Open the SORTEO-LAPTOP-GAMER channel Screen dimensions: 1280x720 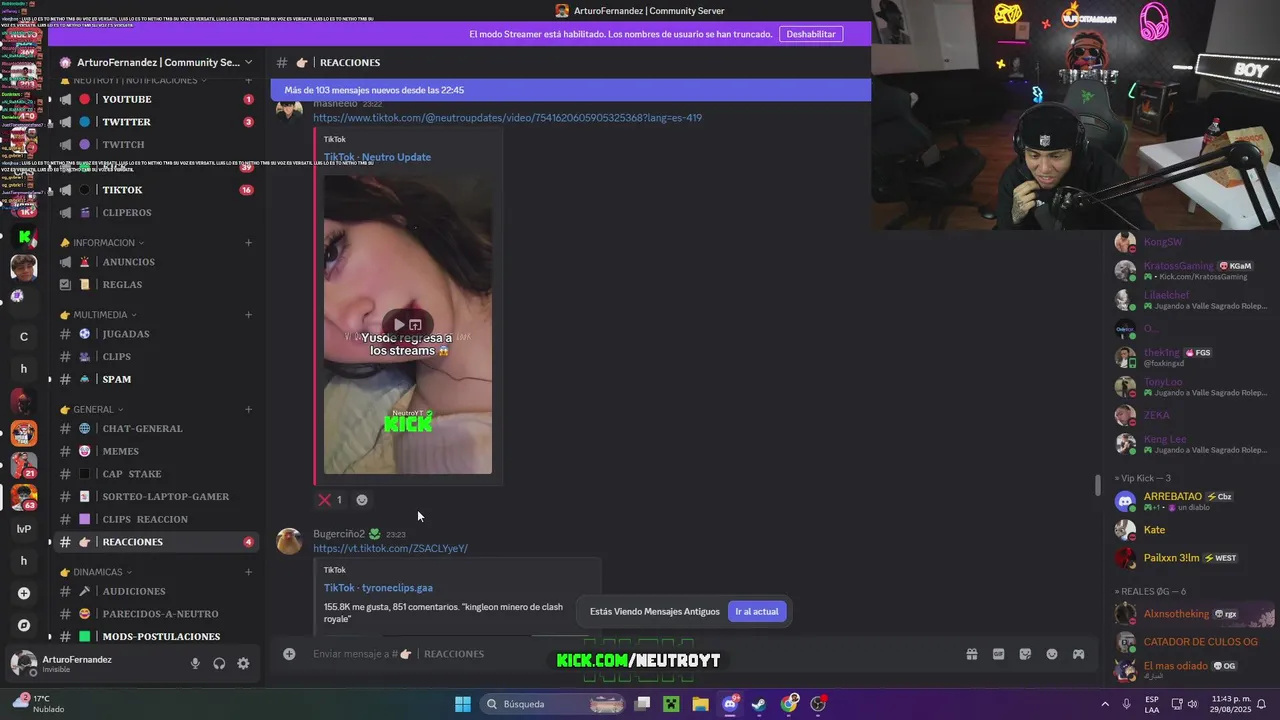point(156,496)
